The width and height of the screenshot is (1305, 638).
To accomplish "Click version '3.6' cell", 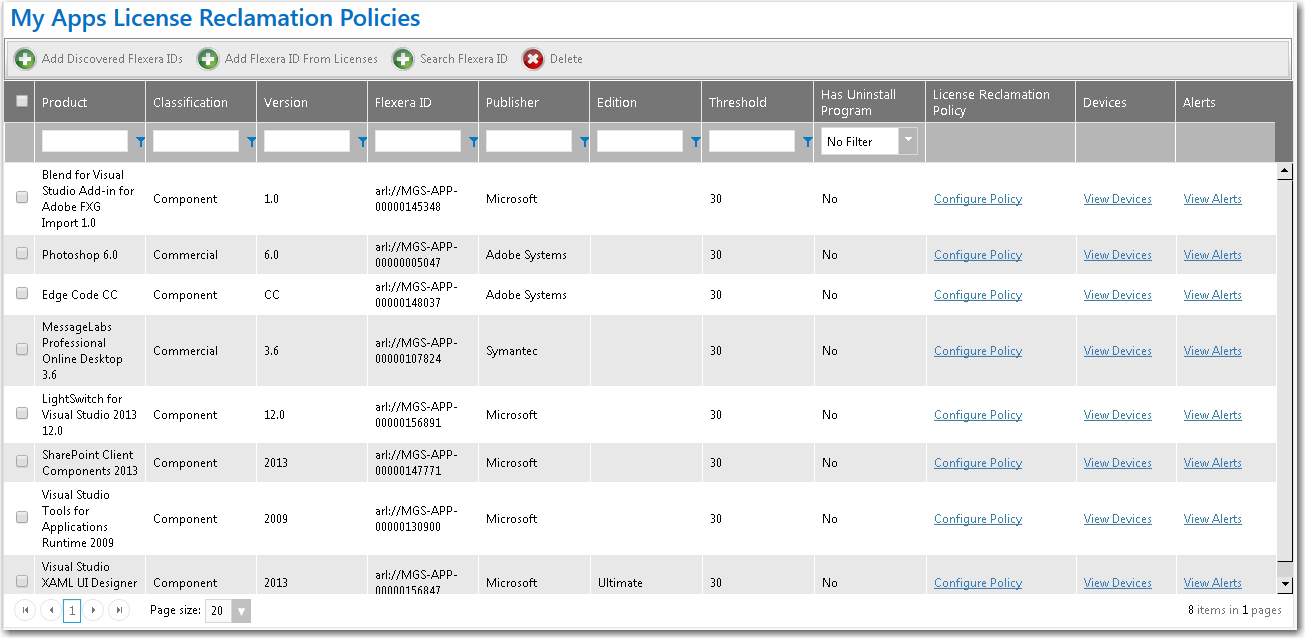I will [271, 351].
